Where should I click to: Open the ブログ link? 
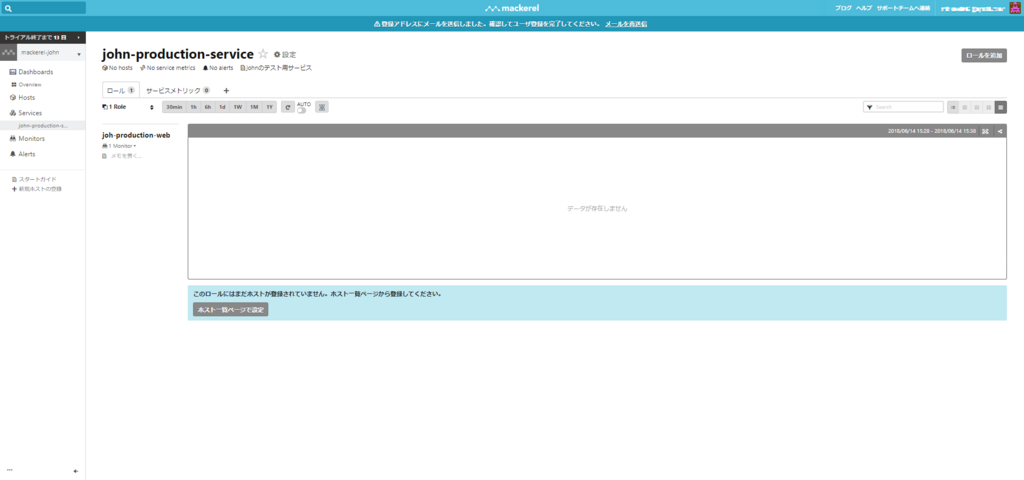pyautogui.click(x=843, y=8)
